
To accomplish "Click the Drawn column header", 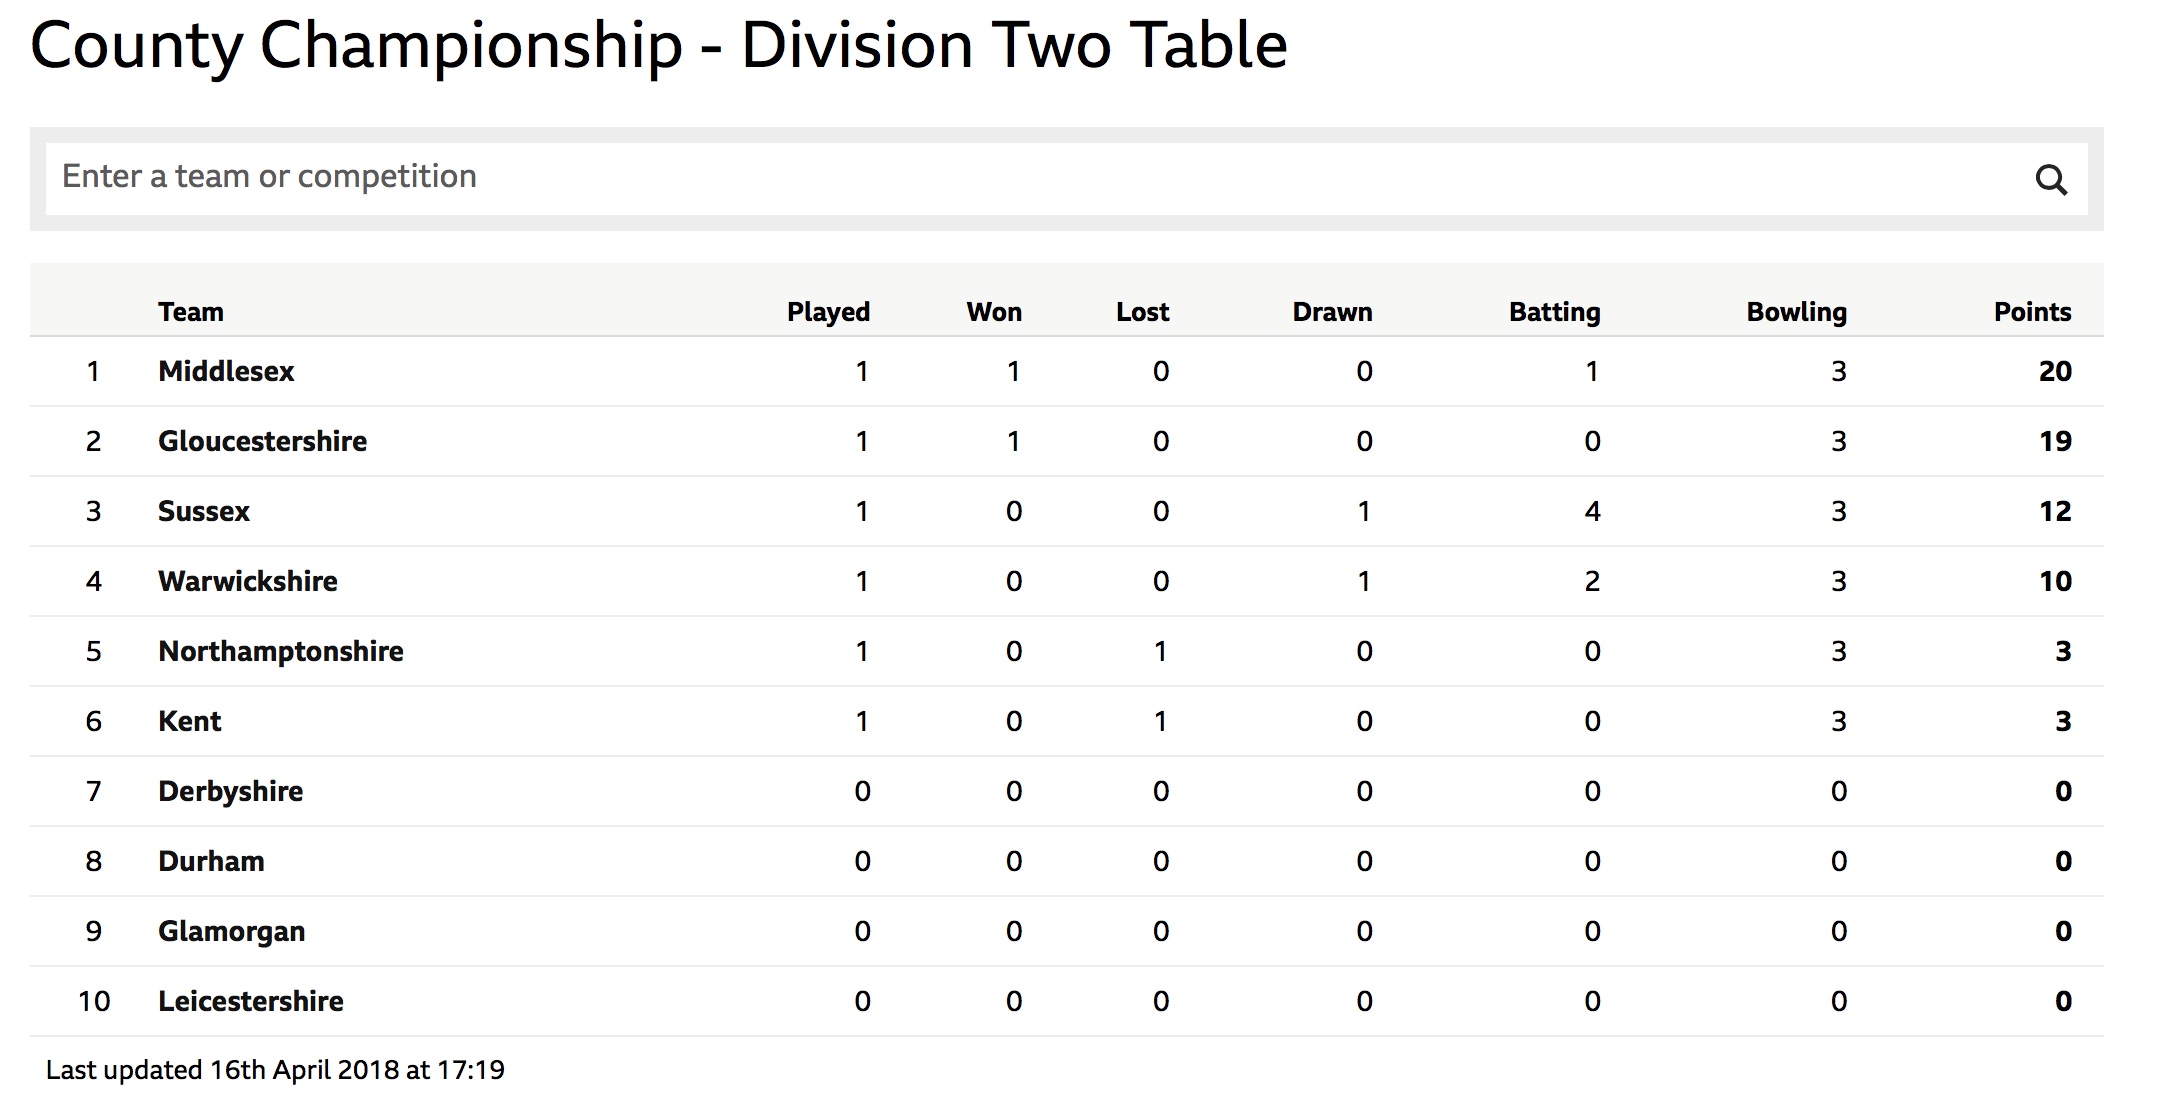I will [x=1332, y=312].
